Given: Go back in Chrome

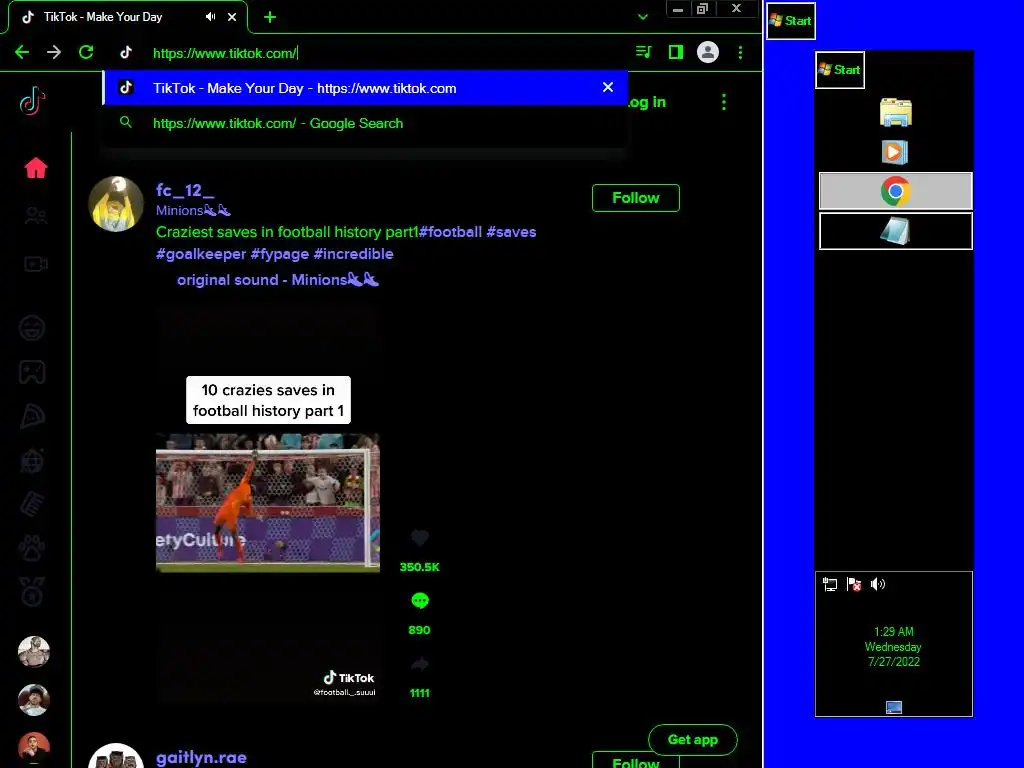Looking at the screenshot, I should (22, 52).
